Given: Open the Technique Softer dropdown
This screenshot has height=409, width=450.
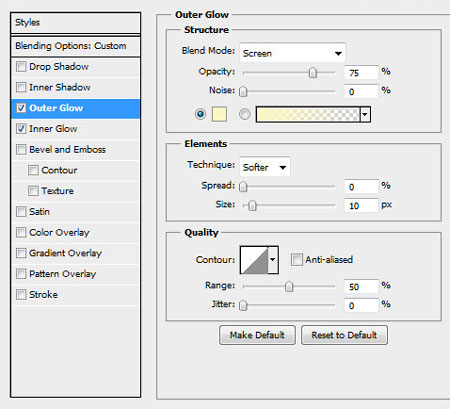Looking at the screenshot, I should point(265,167).
